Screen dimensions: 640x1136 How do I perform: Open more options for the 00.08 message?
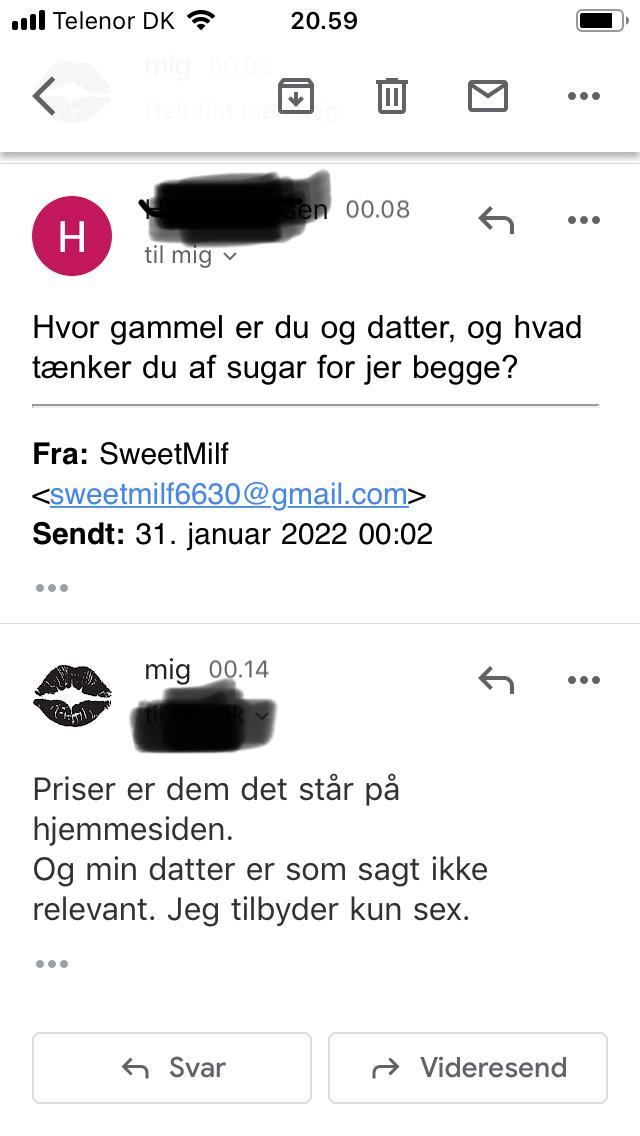(583, 220)
